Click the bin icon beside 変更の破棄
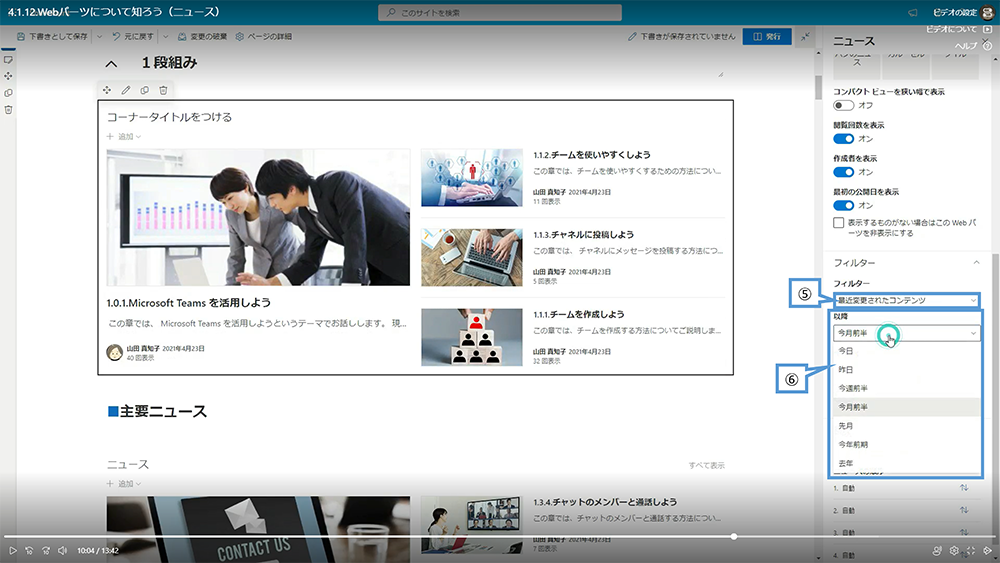Viewport: 1000px width, 563px height. tap(182, 37)
